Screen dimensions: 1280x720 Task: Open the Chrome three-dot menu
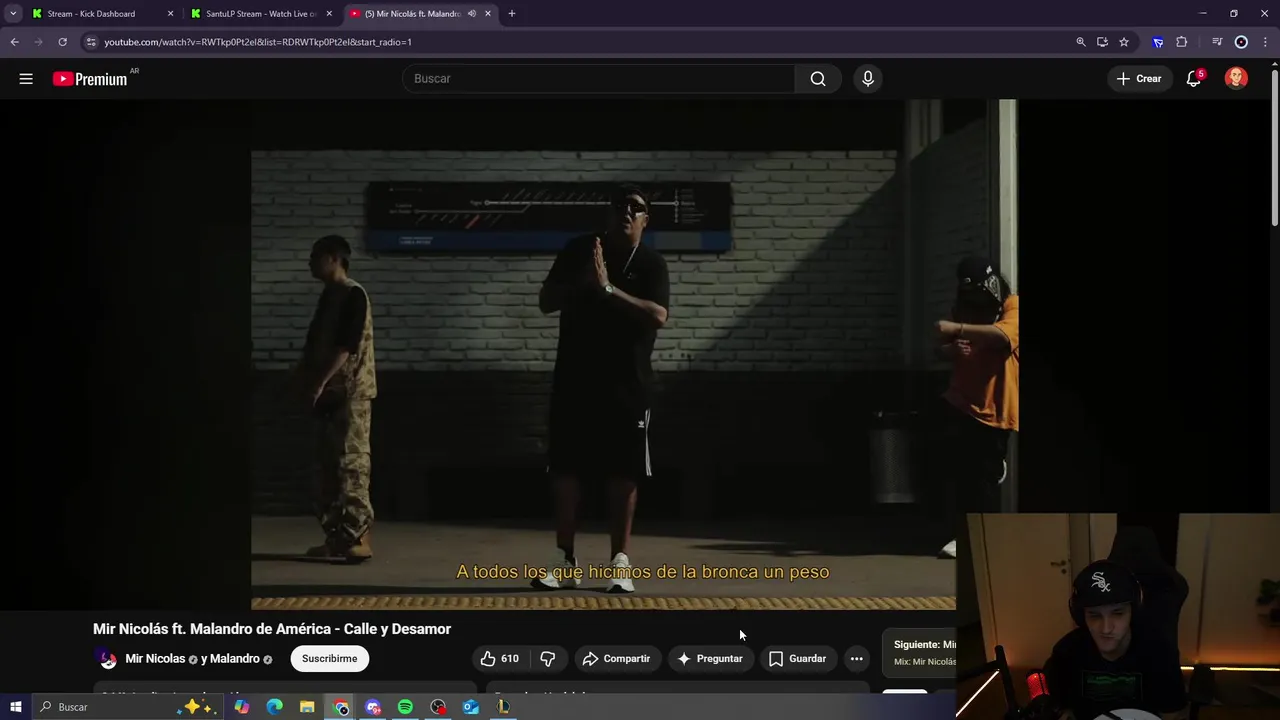click(x=1266, y=42)
